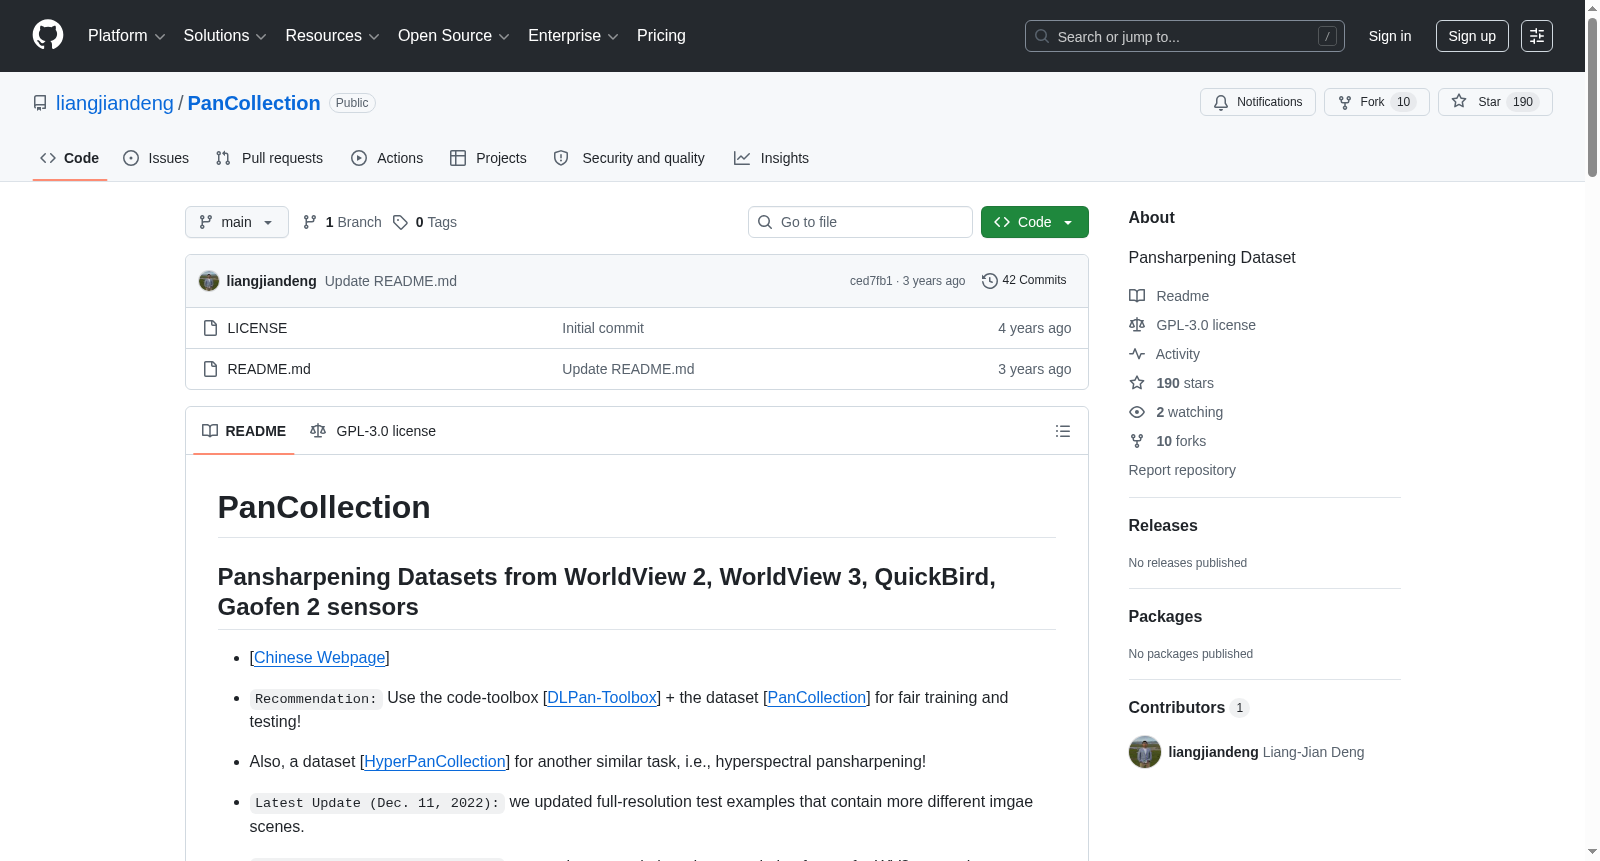Click the eye icon beside 2 watching
The width and height of the screenshot is (1600, 861).
coord(1137,412)
